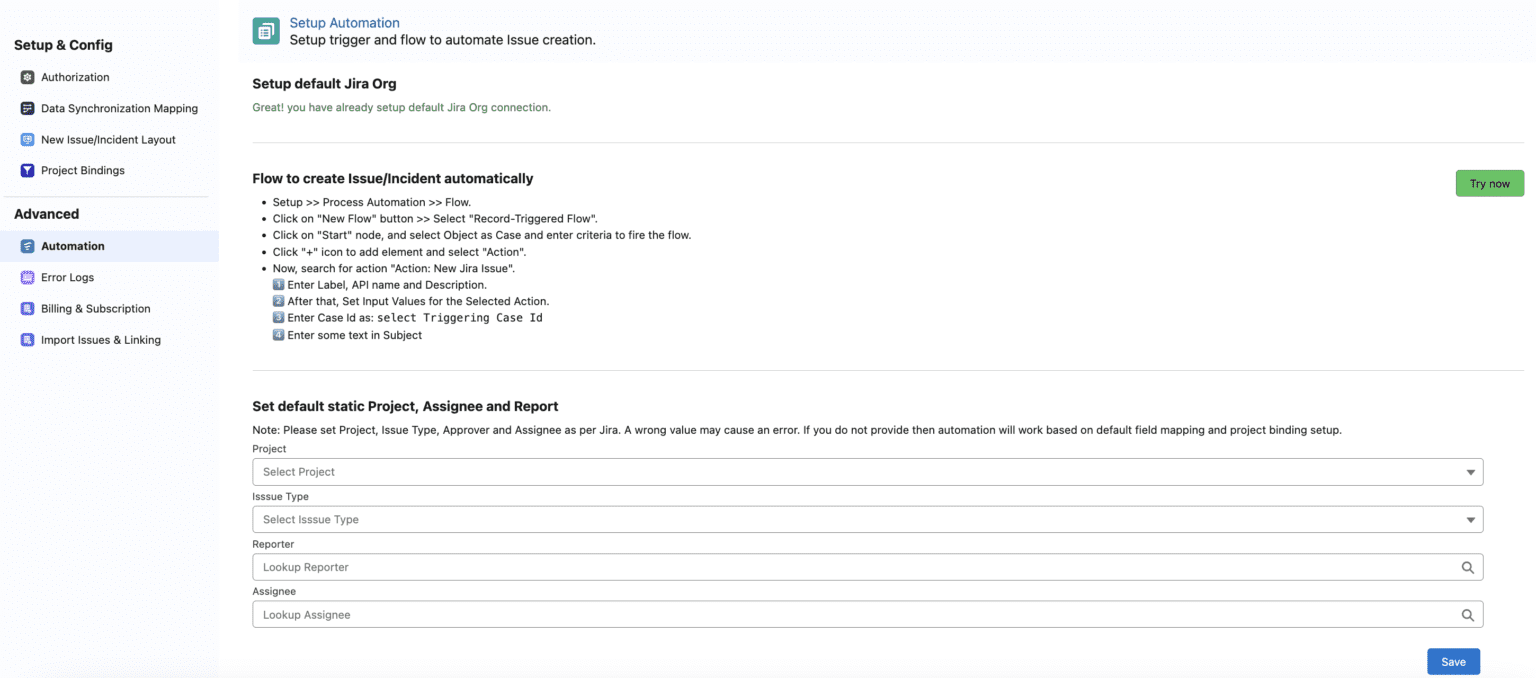The width and height of the screenshot is (1536, 678).
Task: Click the Project Bindings funnel icon
Action: tap(28, 171)
